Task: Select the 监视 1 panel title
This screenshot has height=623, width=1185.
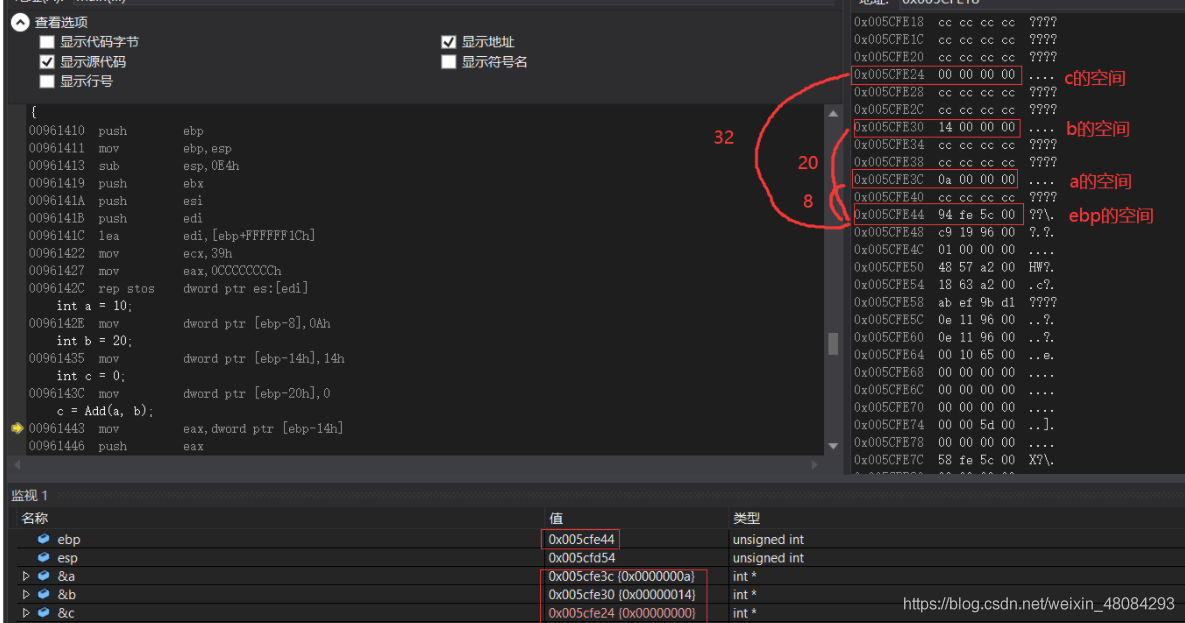Action: (29, 495)
